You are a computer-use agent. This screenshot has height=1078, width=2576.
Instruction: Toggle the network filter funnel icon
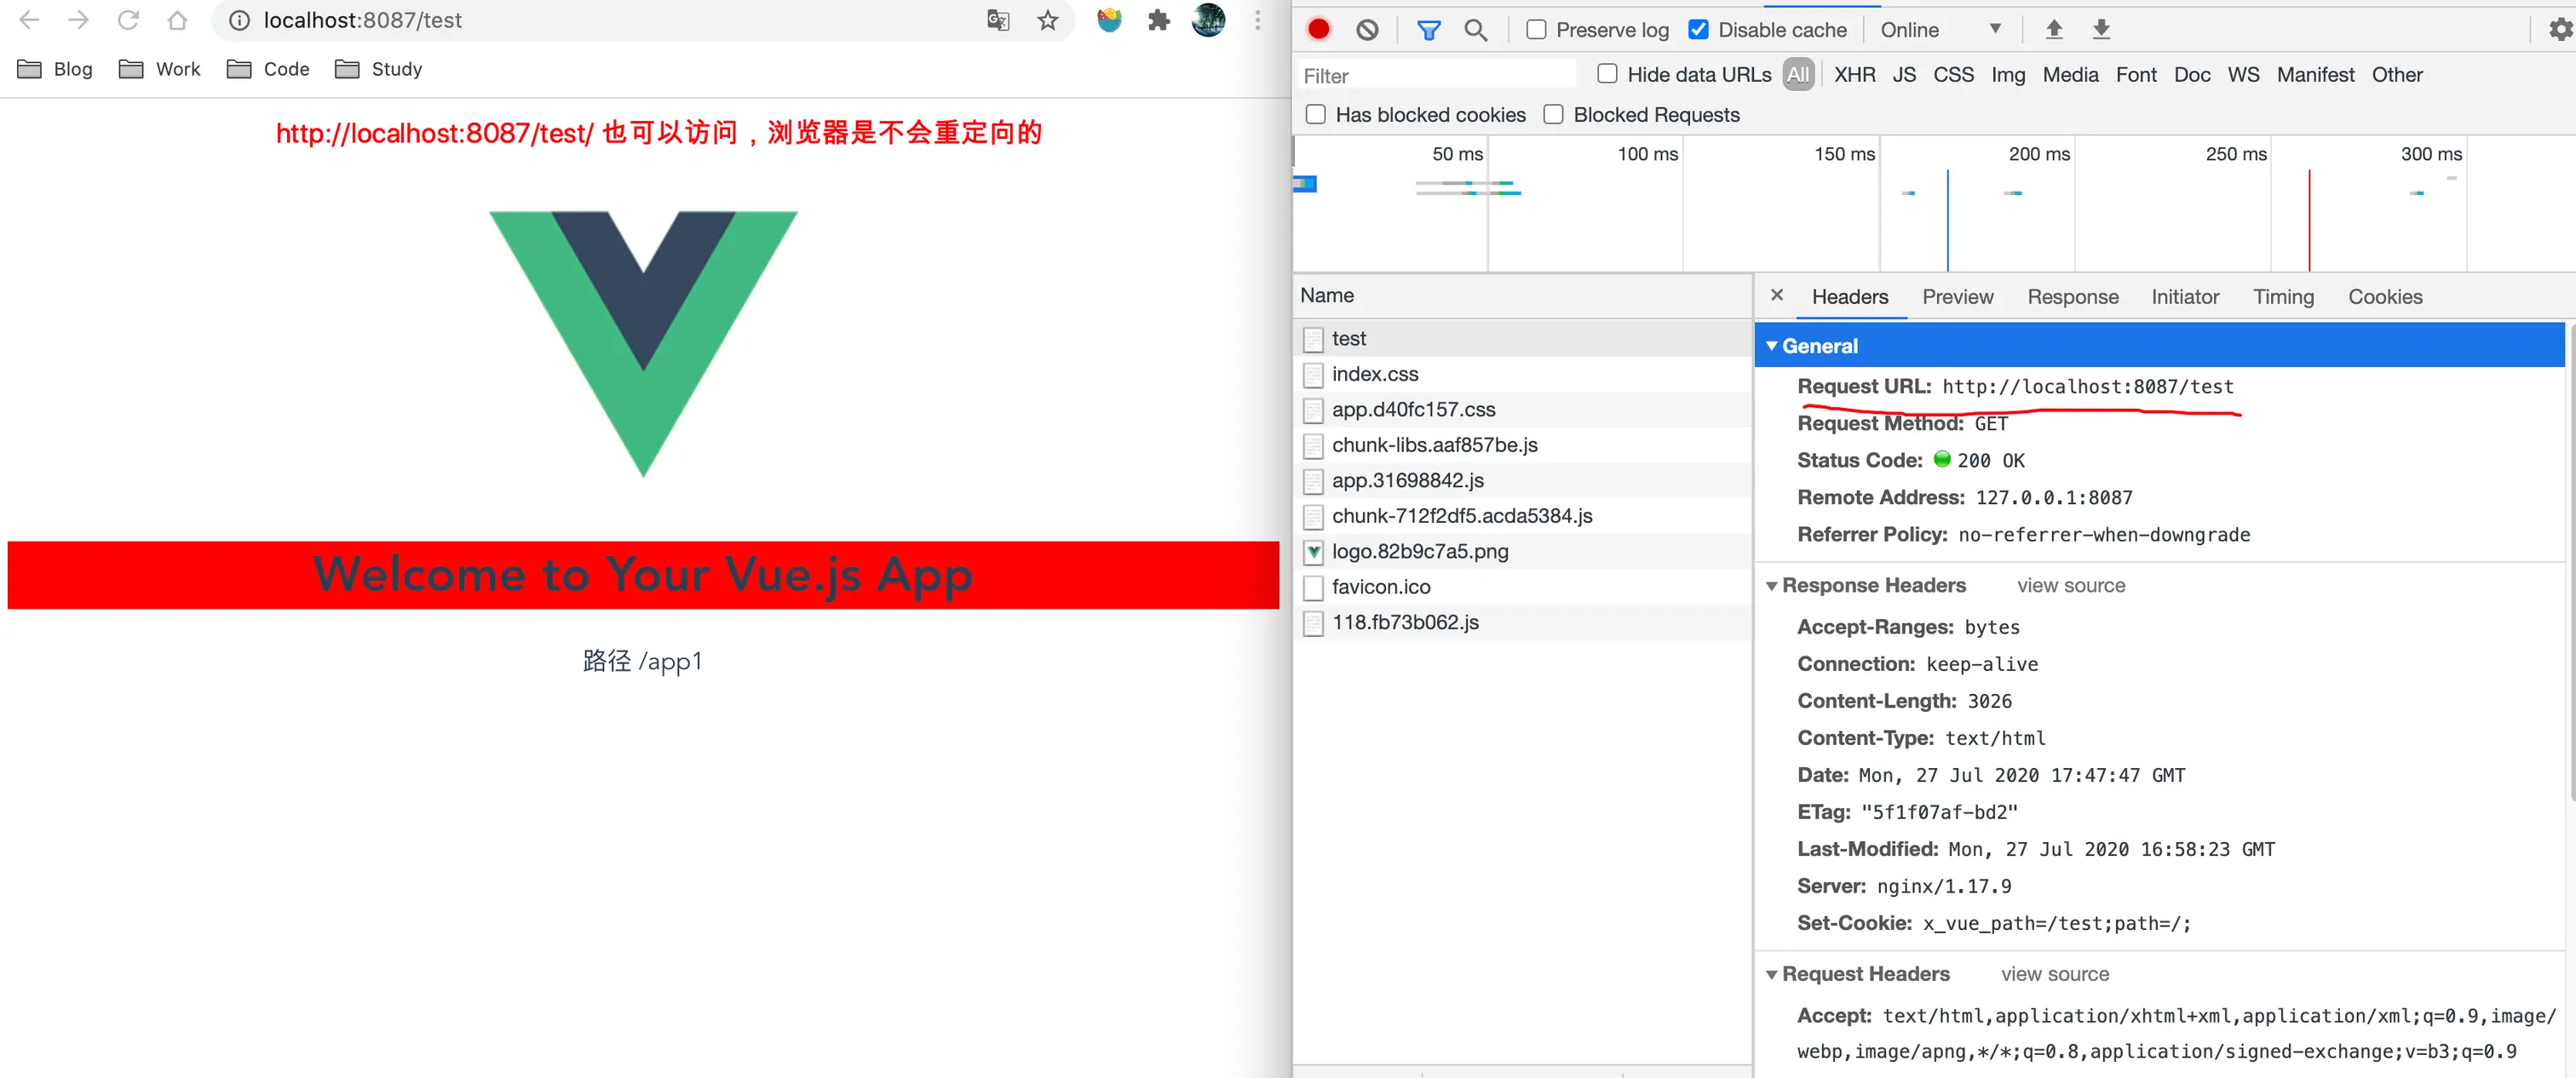pos(1428,30)
